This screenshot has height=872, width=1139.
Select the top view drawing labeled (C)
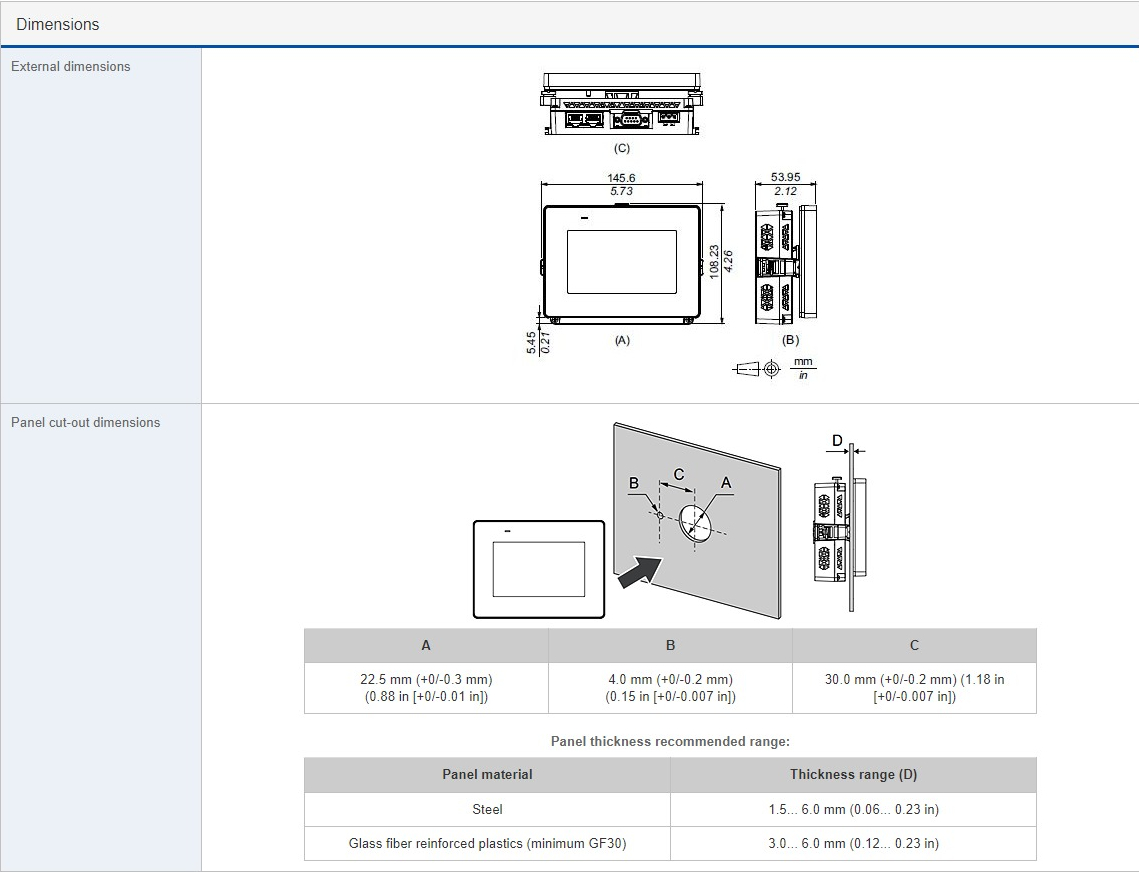click(x=621, y=105)
